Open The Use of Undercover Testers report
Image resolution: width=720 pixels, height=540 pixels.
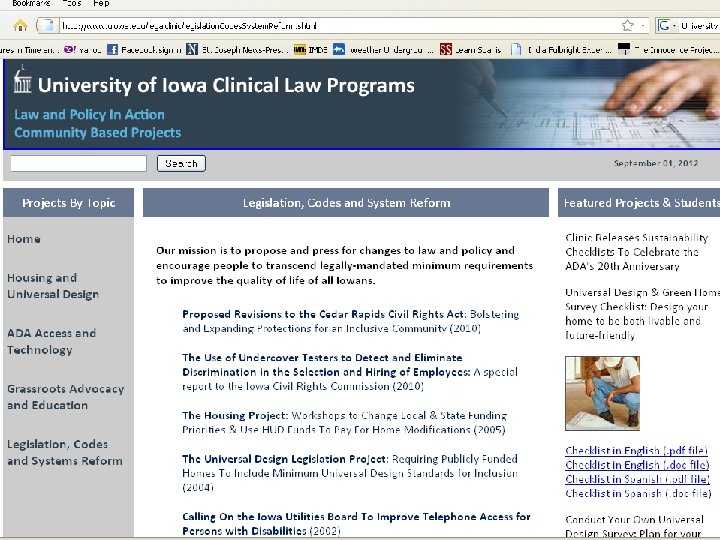coord(350,371)
